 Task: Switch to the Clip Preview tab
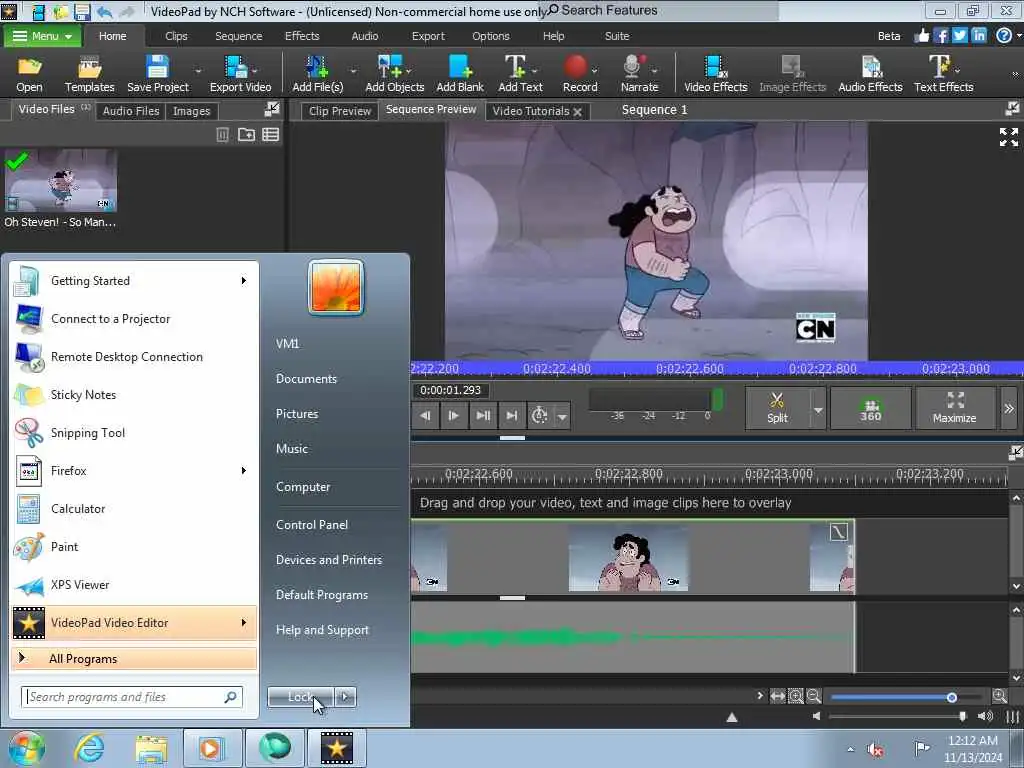(x=340, y=111)
